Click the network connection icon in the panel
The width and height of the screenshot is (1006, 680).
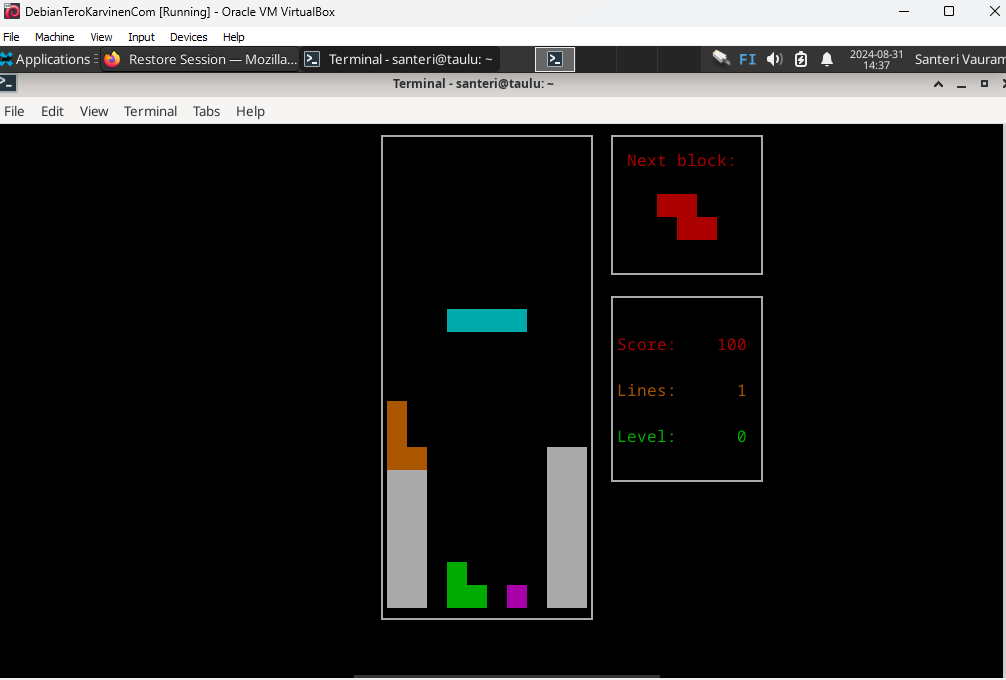721,59
